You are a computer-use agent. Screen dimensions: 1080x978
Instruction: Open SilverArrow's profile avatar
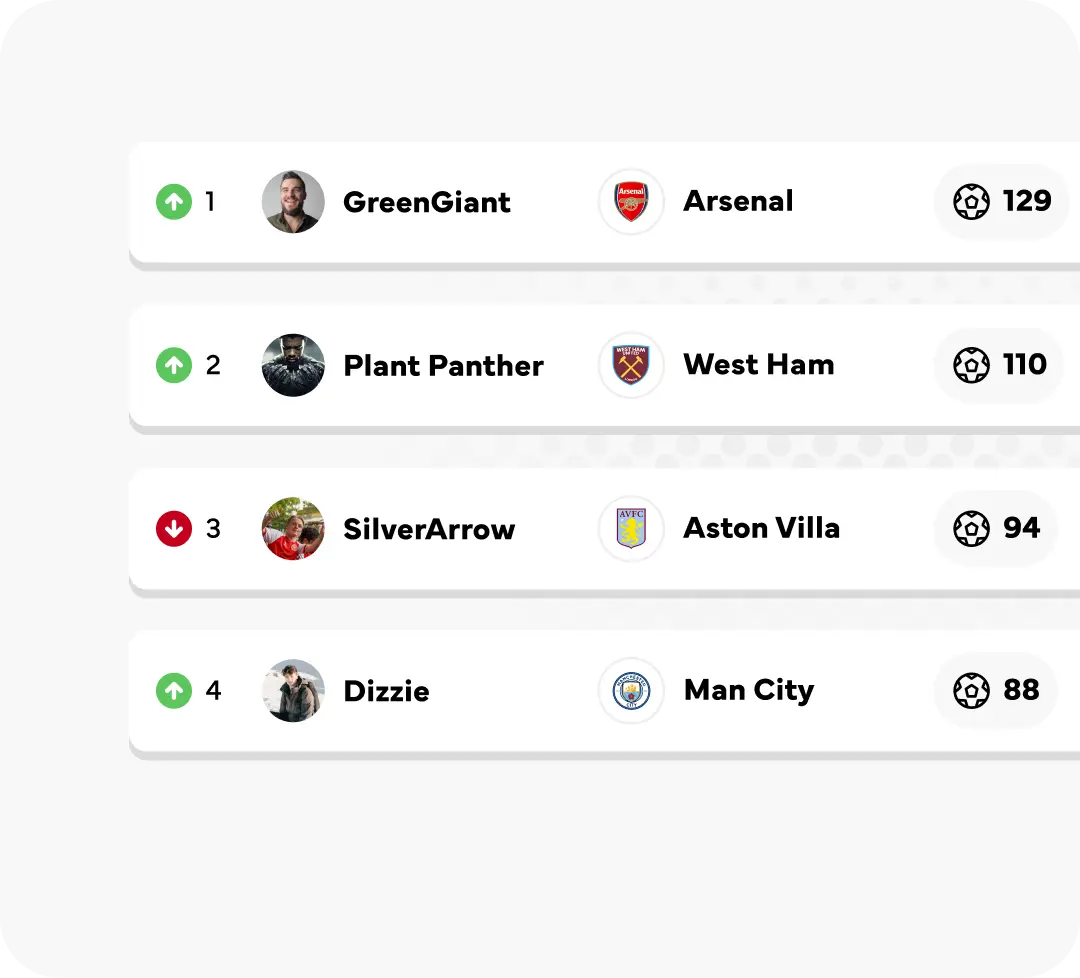(293, 528)
